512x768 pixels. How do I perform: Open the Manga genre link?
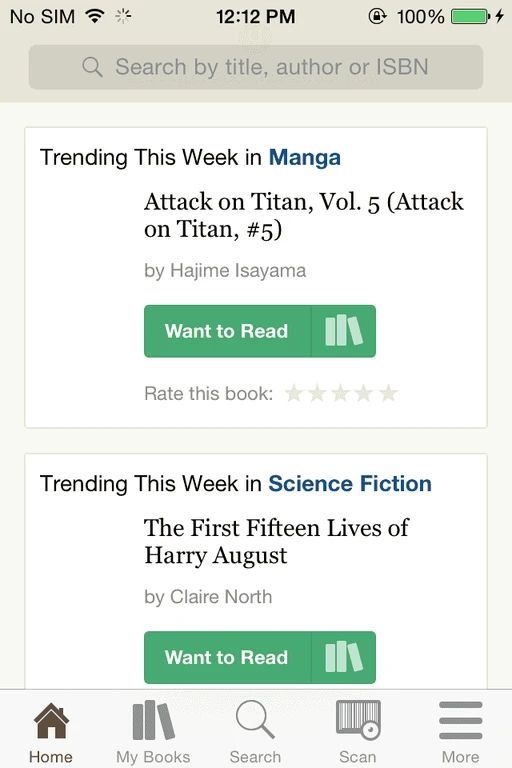(305, 158)
